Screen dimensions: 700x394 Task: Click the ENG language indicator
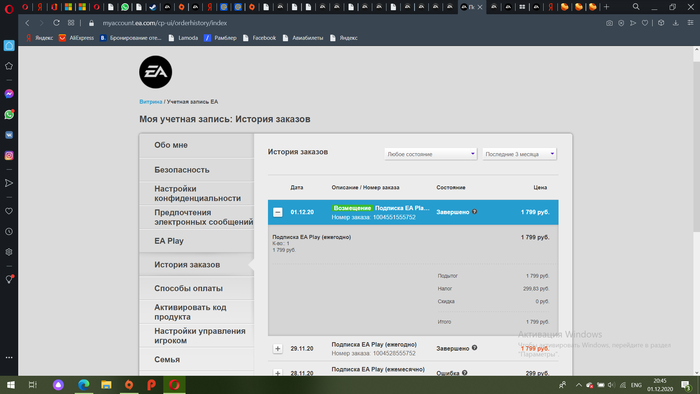tap(636, 385)
